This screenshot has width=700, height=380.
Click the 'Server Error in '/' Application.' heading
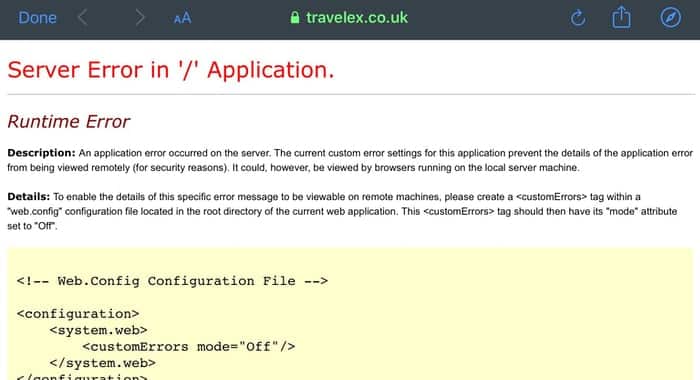tap(171, 70)
